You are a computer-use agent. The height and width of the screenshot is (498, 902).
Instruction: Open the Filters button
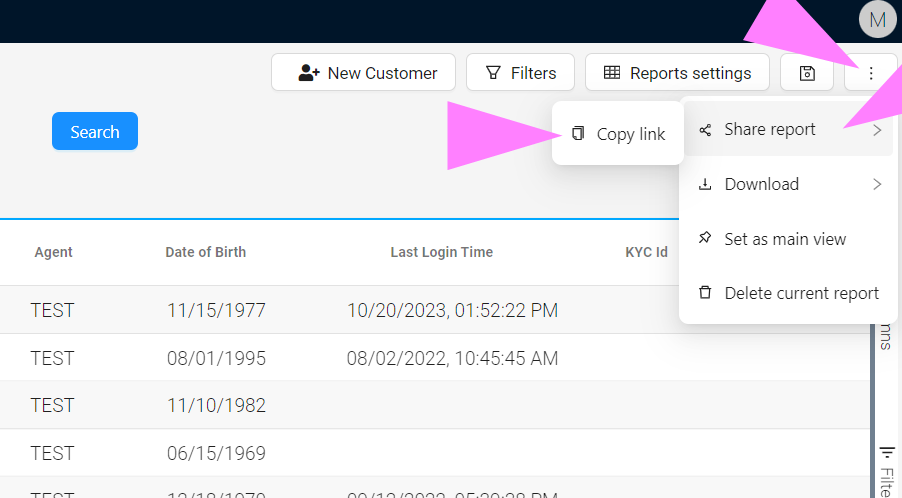pyautogui.click(x=521, y=73)
